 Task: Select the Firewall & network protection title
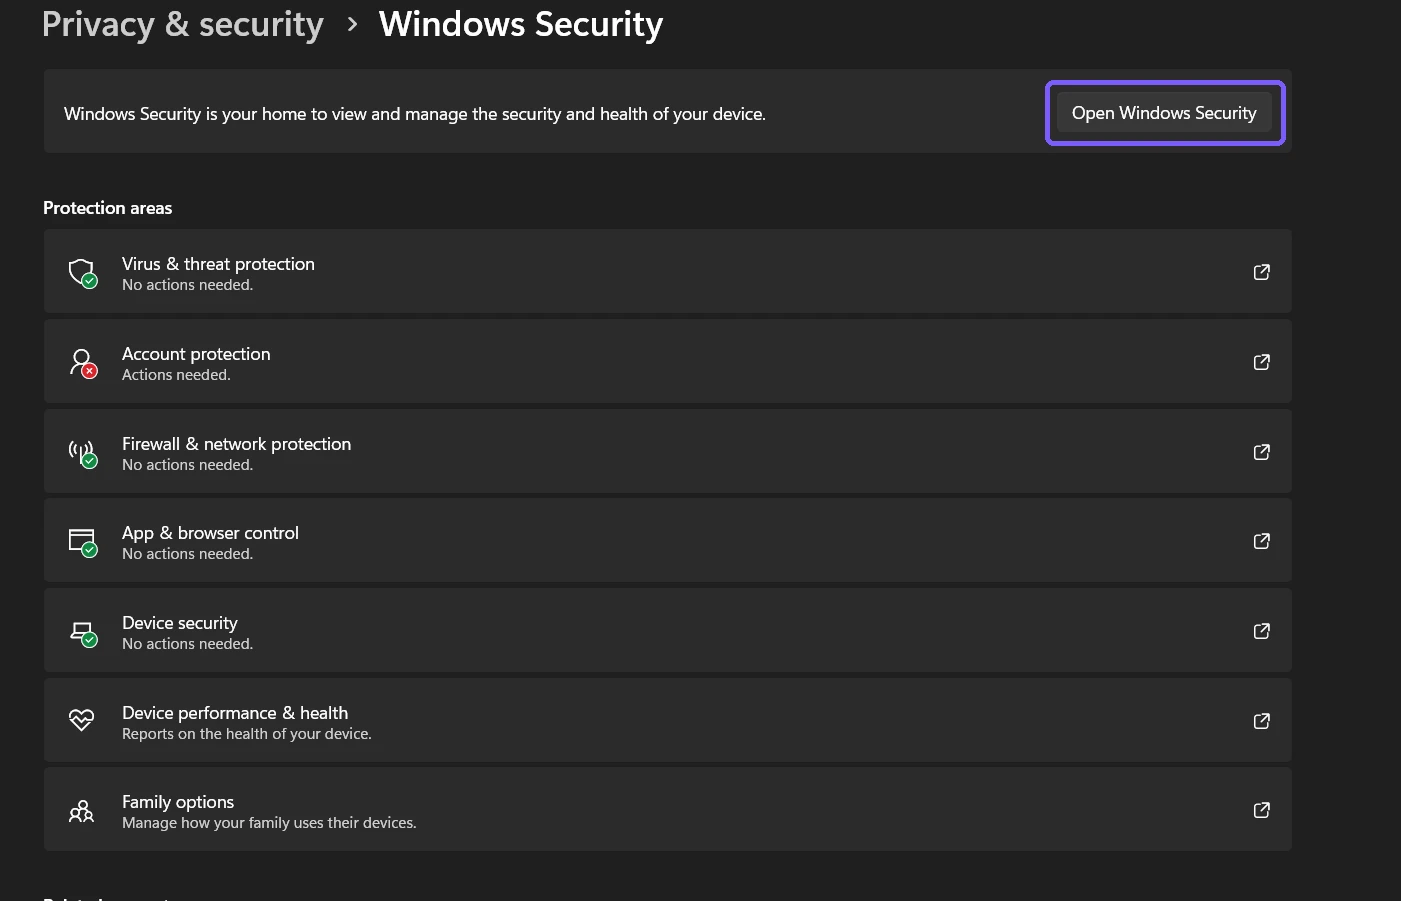(x=236, y=444)
